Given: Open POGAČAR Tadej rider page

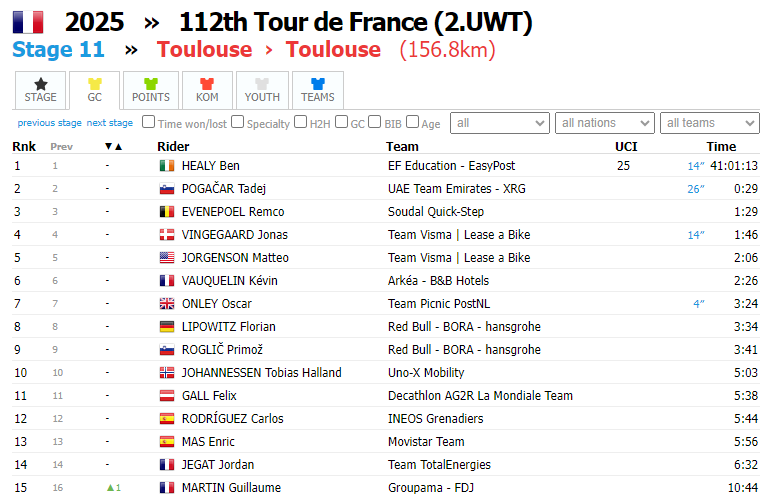Looking at the screenshot, I should (223, 189).
